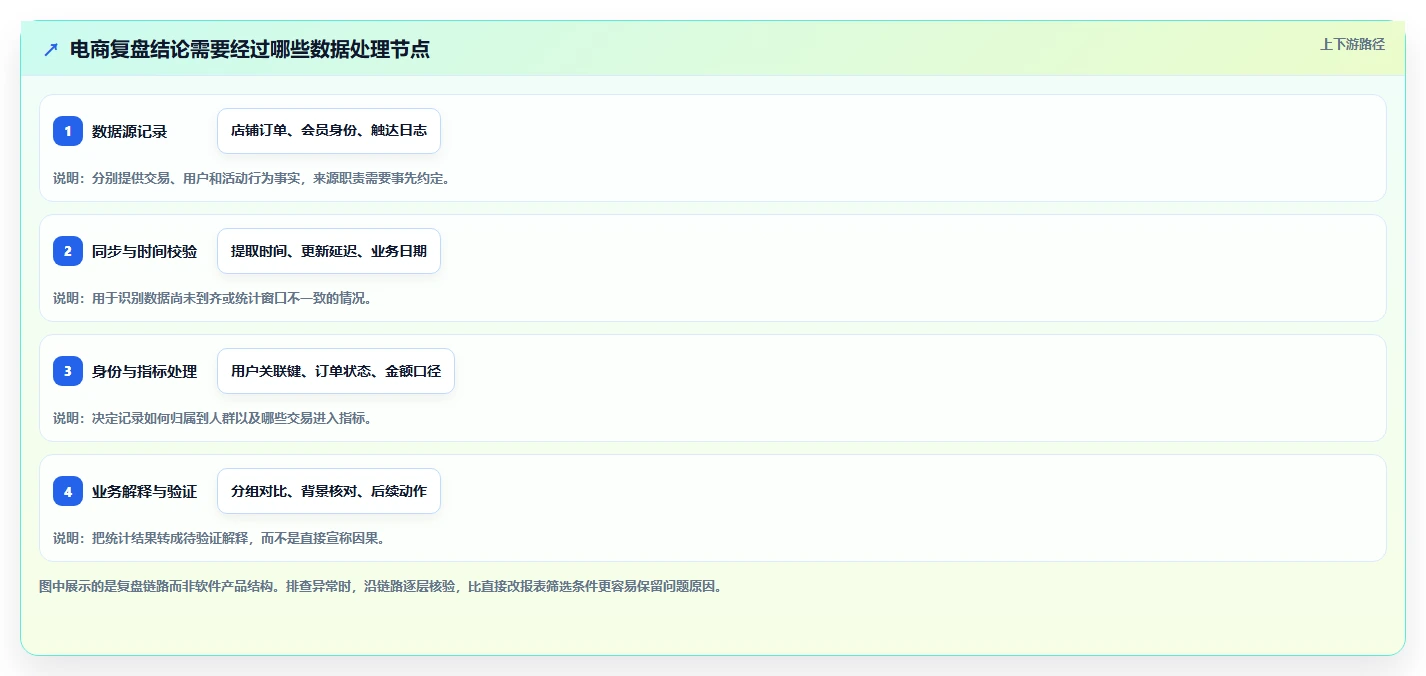This screenshot has width=1426, height=676.
Task: Click the step 1 number badge
Action: click(68, 131)
